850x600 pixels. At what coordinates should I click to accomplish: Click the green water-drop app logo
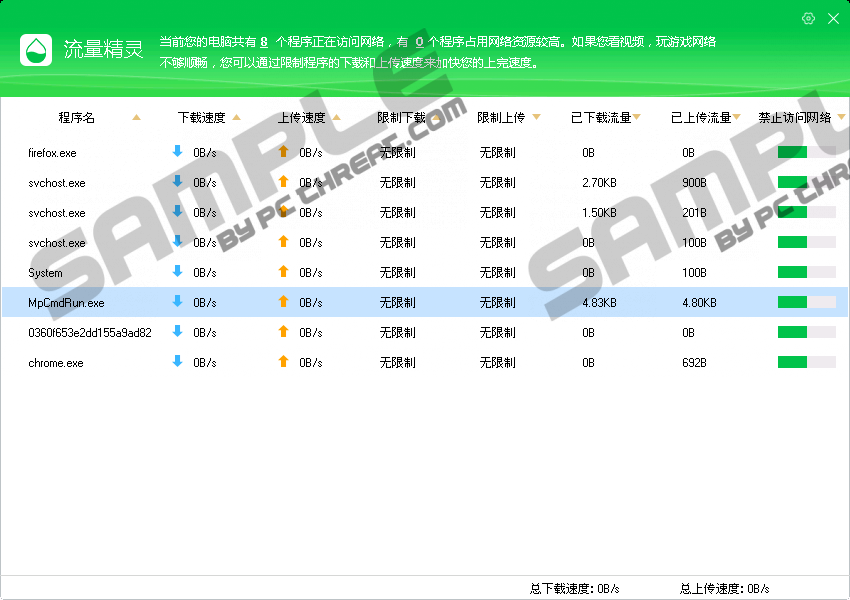(36, 49)
